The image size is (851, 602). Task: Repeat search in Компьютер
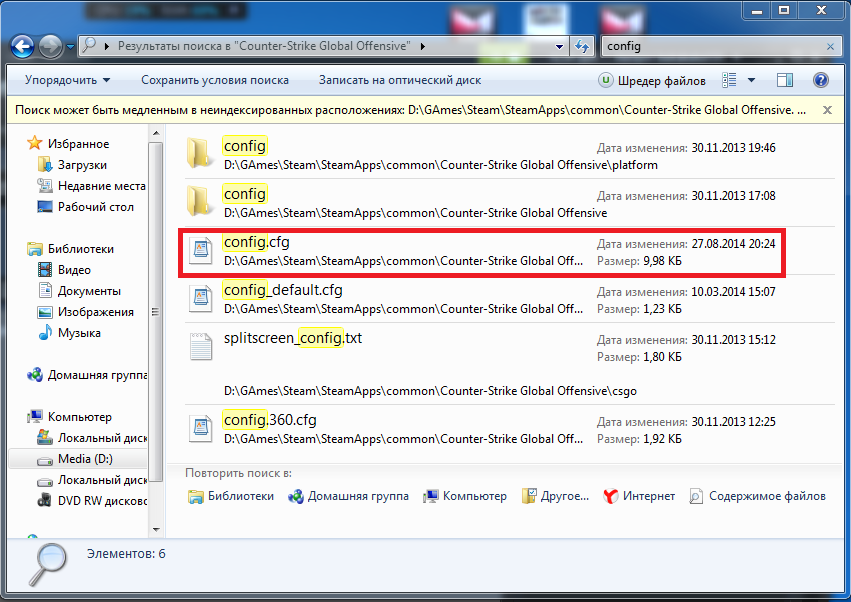click(465, 496)
